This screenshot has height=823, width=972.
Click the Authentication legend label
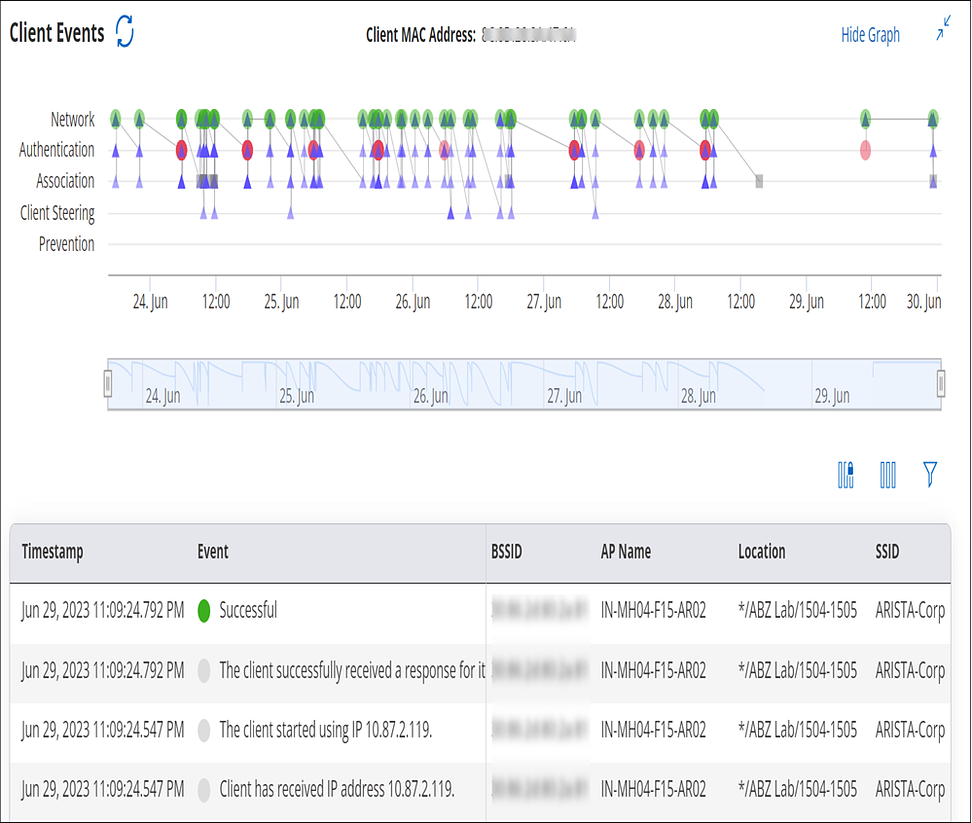(56, 150)
